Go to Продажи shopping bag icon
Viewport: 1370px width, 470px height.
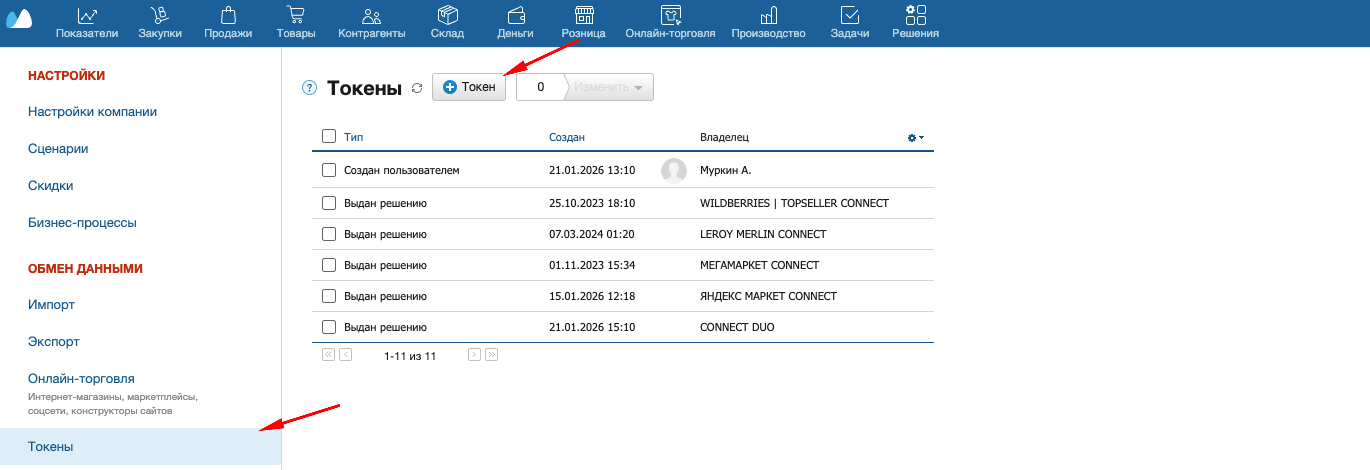pos(228,15)
